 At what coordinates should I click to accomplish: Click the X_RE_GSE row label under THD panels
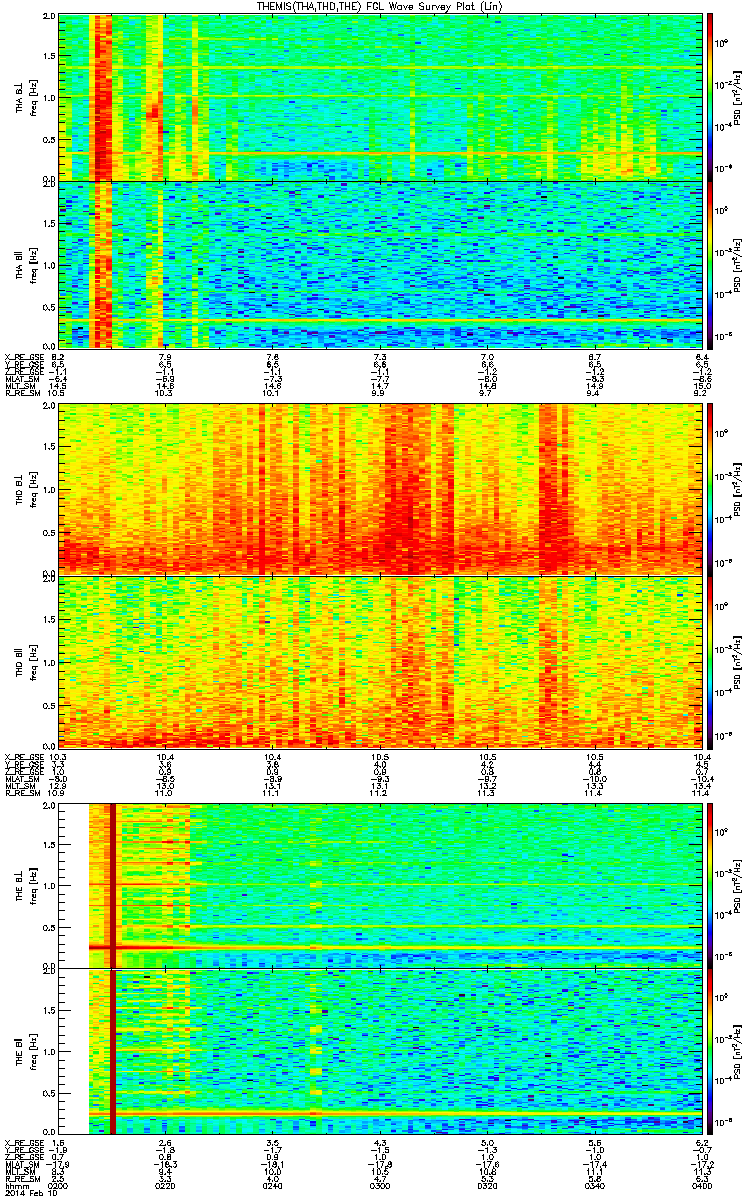[24, 755]
